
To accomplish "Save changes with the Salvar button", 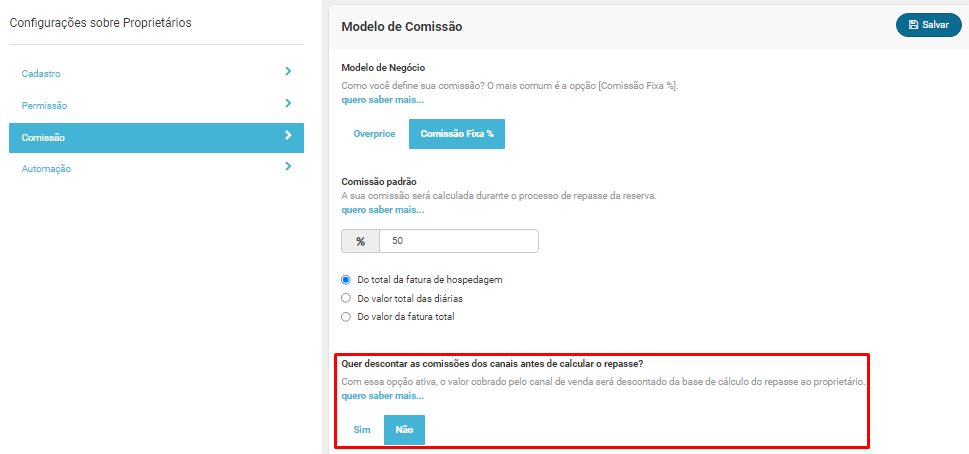I will (929, 25).
